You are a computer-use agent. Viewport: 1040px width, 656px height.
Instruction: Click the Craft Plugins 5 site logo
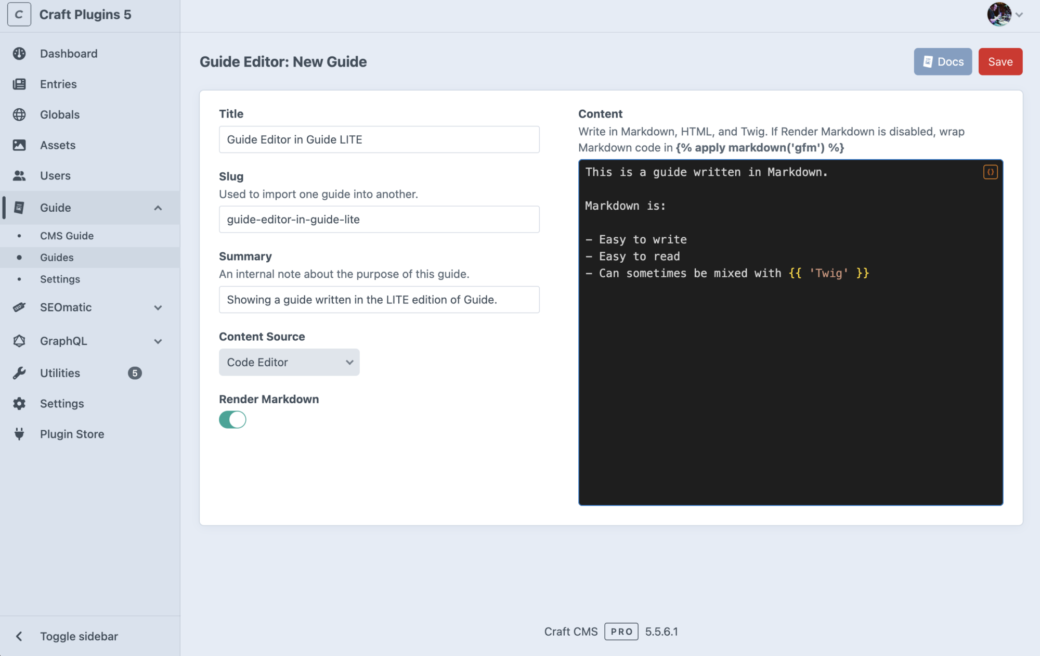click(19, 15)
